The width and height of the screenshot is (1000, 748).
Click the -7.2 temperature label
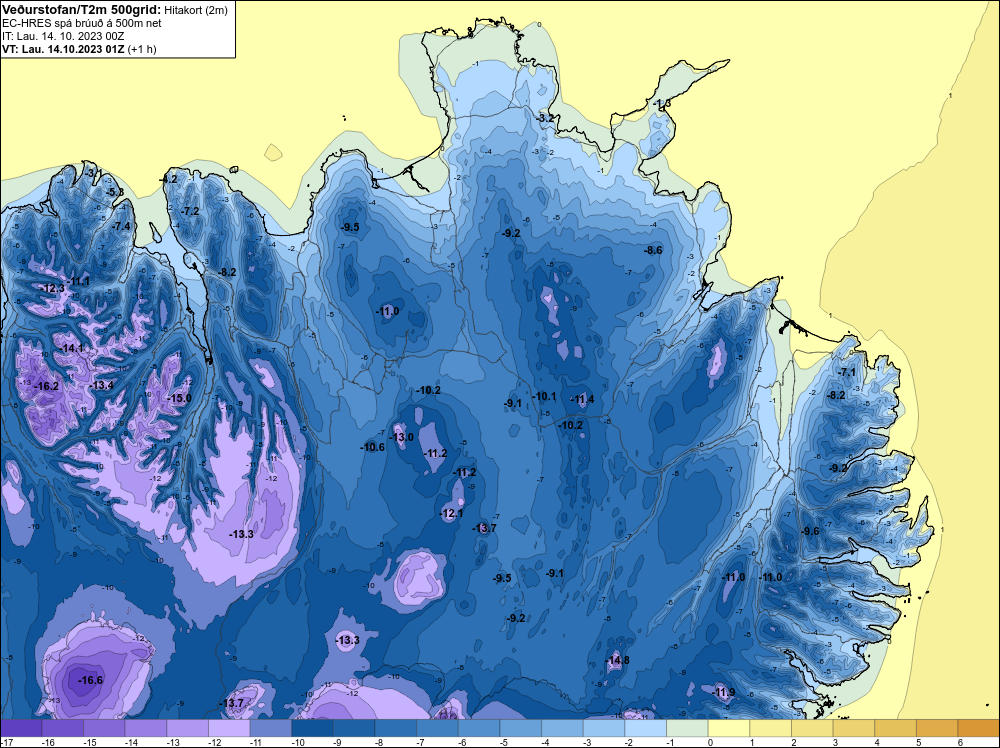[189, 211]
